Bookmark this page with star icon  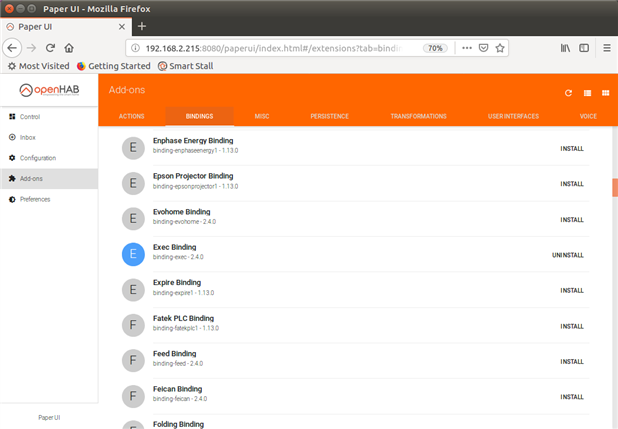point(500,47)
